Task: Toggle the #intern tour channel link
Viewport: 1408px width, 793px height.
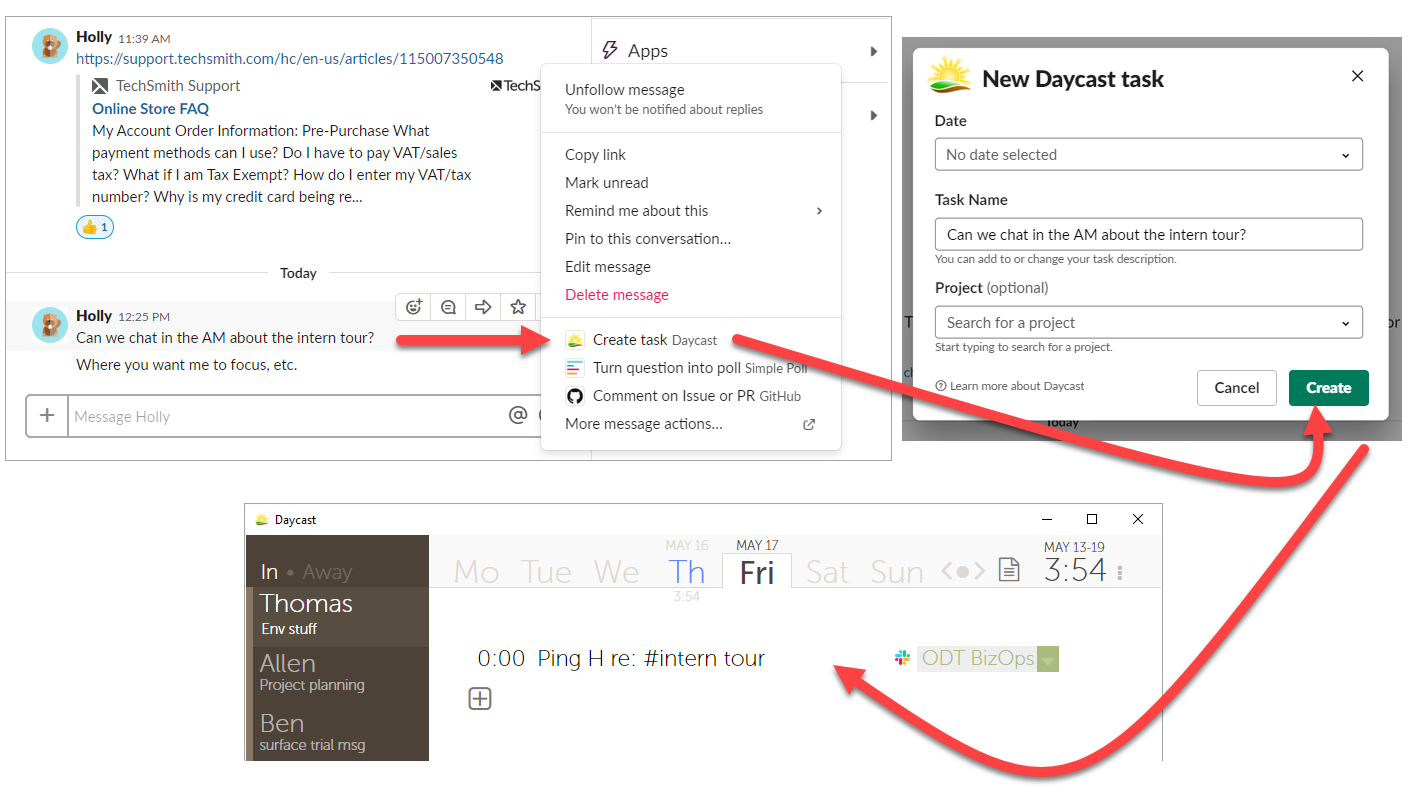Action: click(x=704, y=658)
